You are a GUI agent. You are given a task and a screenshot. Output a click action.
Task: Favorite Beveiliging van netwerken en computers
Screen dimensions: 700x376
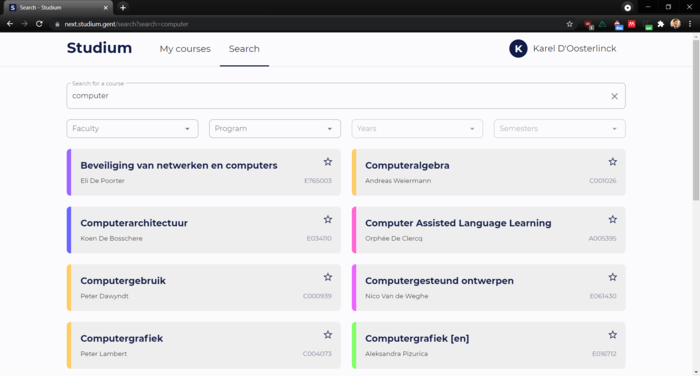tap(328, 162)
